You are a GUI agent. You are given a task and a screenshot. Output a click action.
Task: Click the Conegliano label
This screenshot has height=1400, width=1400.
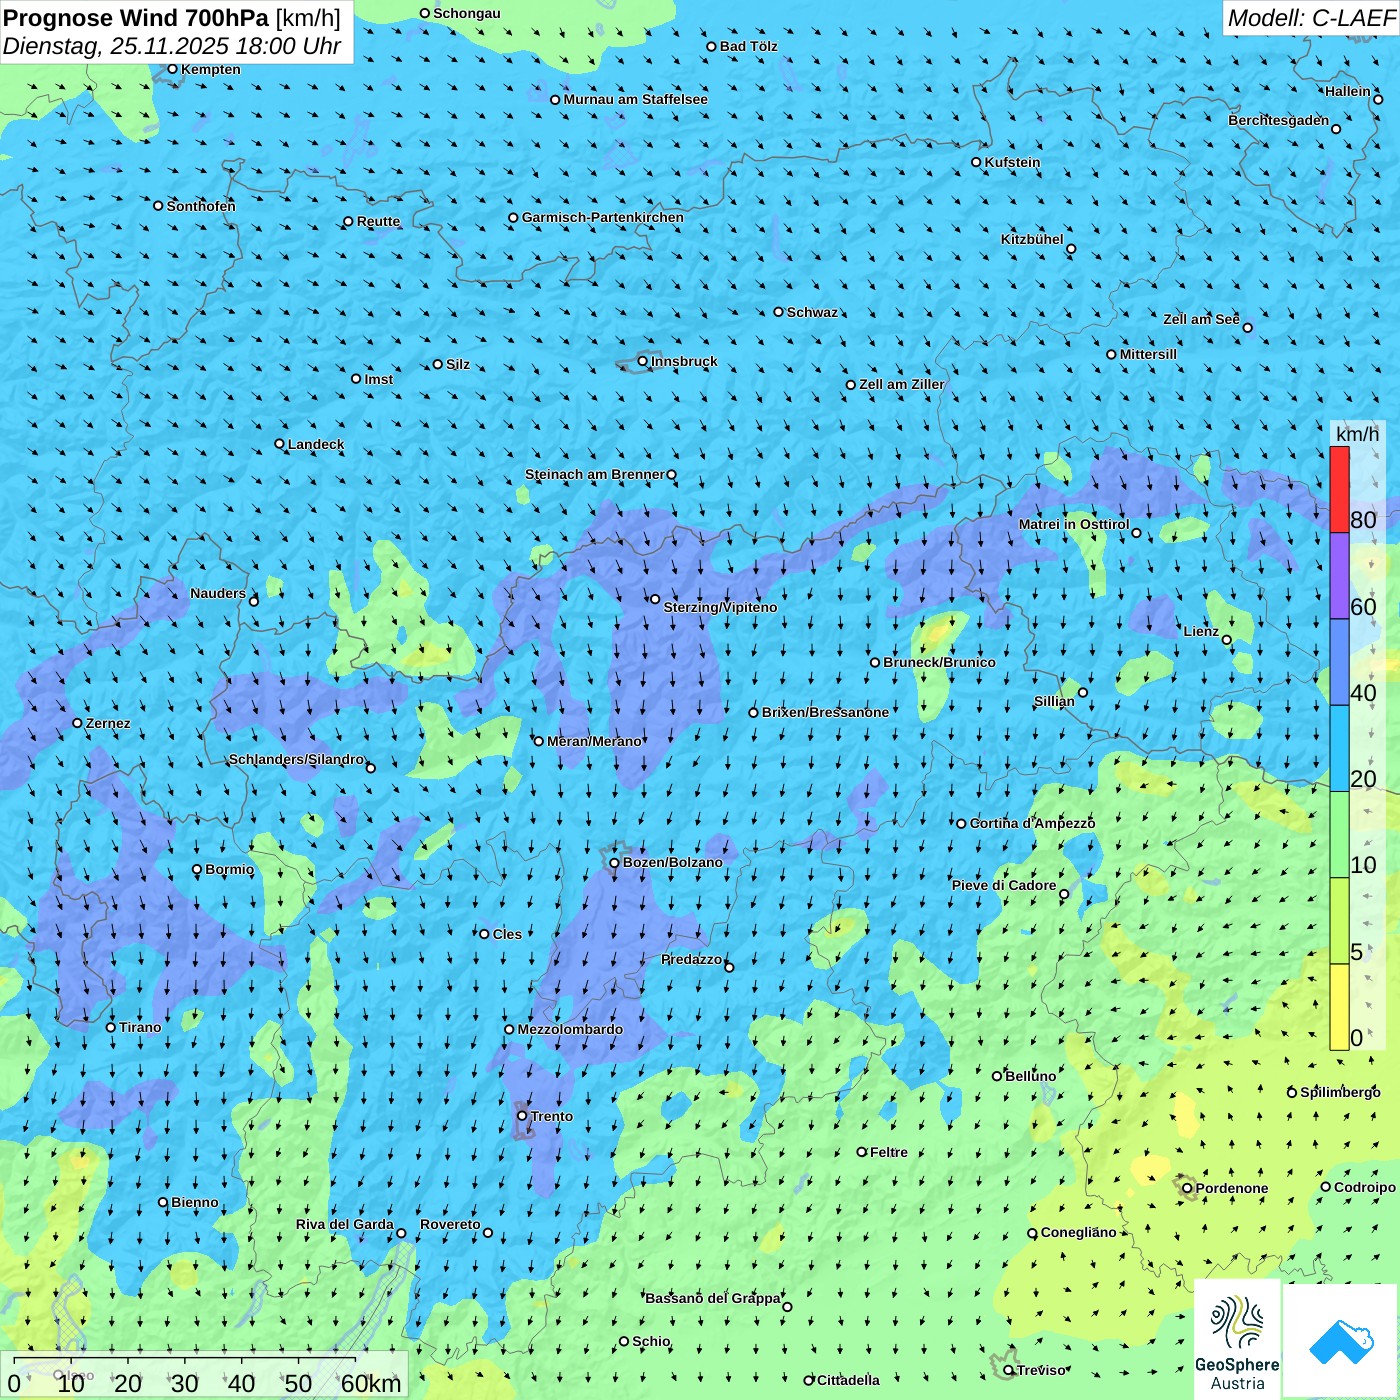point(1078,1232)
